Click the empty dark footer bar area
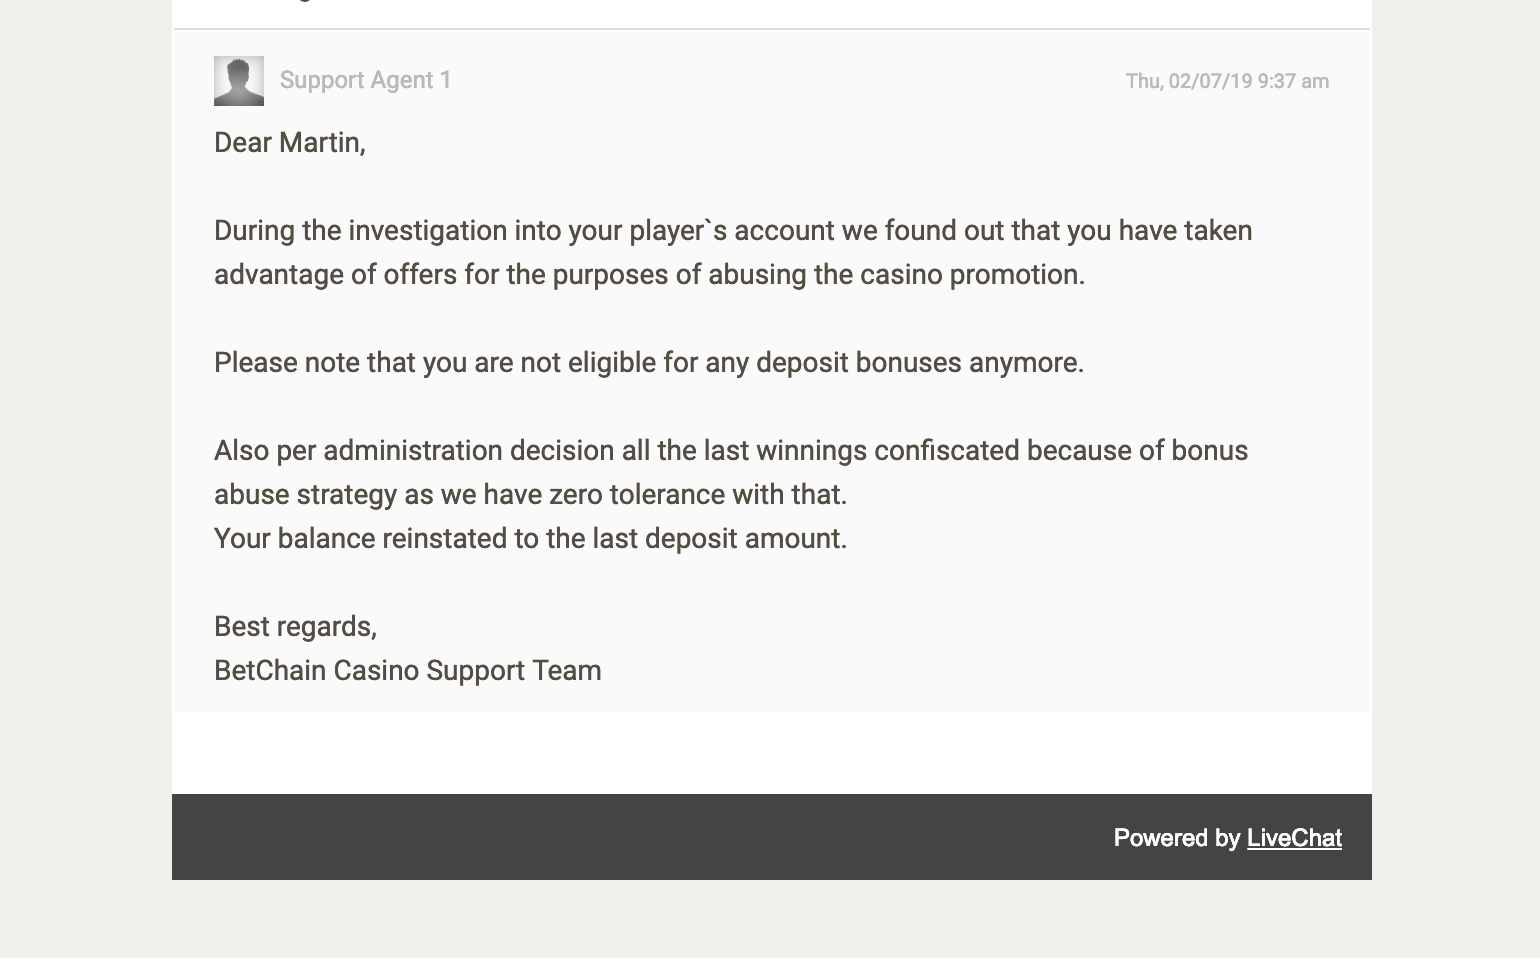Viewport: 1540px width, 966px height. pos(640,838)
